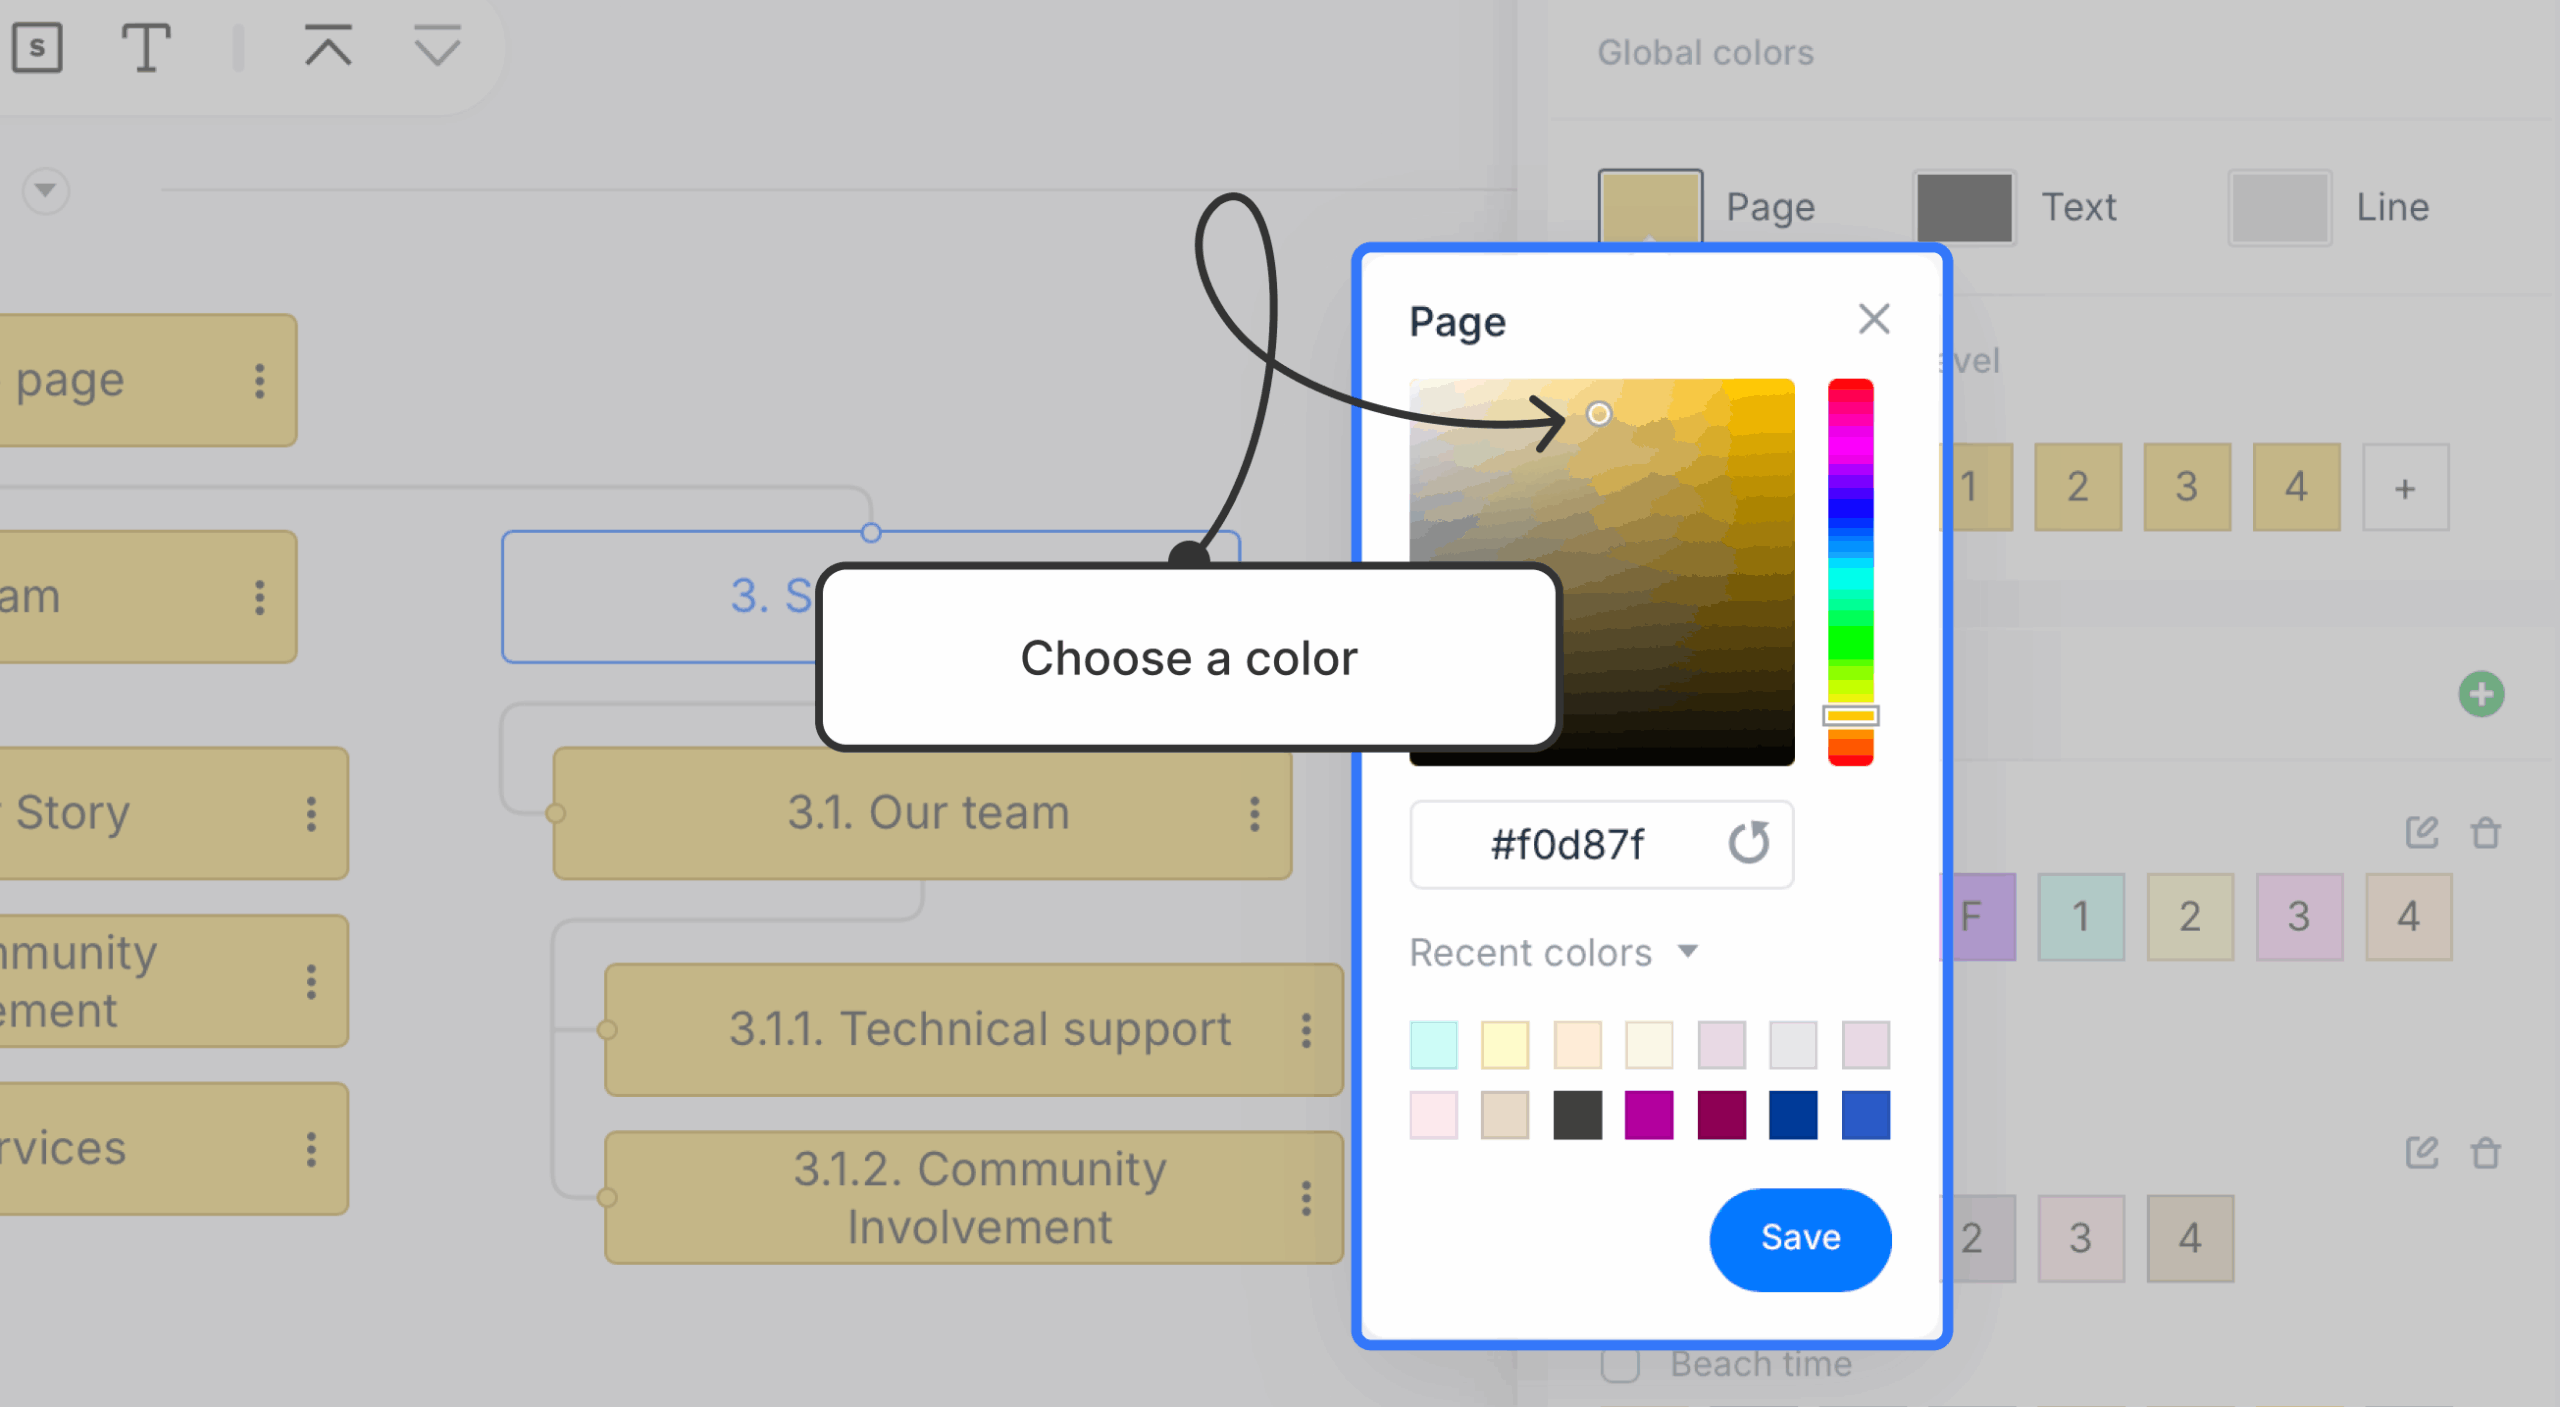Open options menu on the rvices card
2560x1407 pixels.
click(312, 1150)
